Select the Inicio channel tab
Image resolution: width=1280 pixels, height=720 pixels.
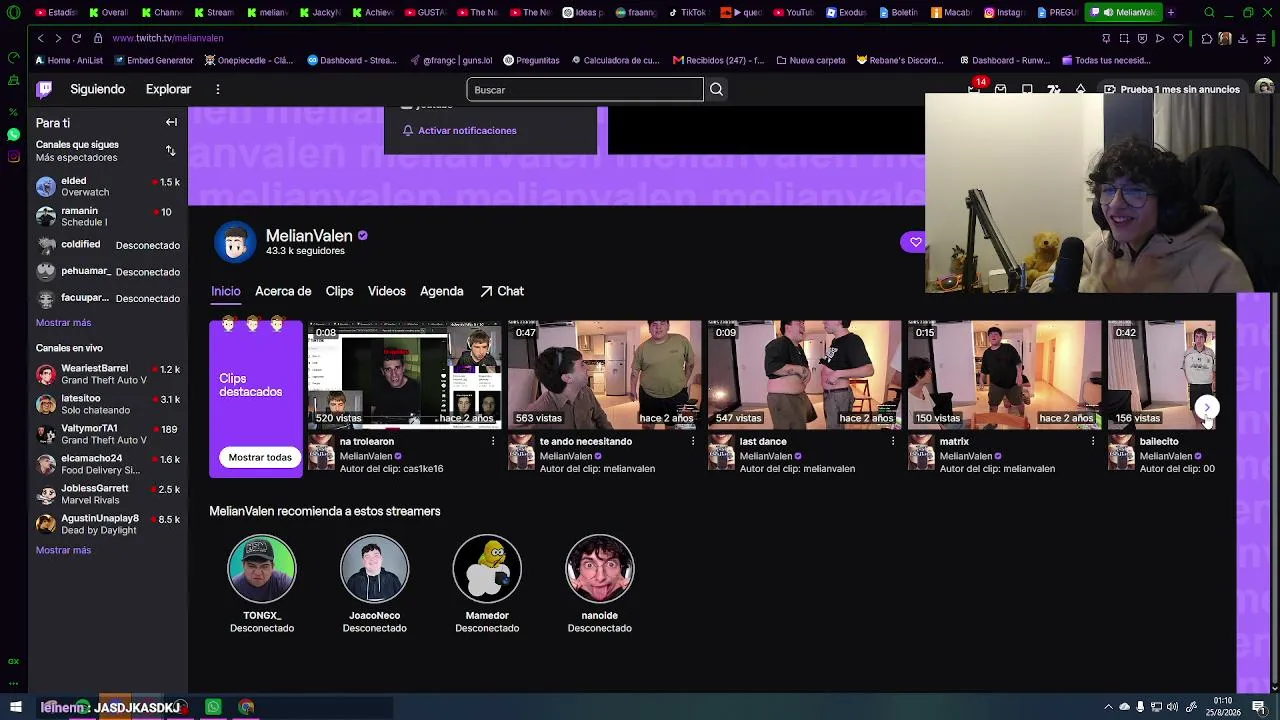[226, 291]
